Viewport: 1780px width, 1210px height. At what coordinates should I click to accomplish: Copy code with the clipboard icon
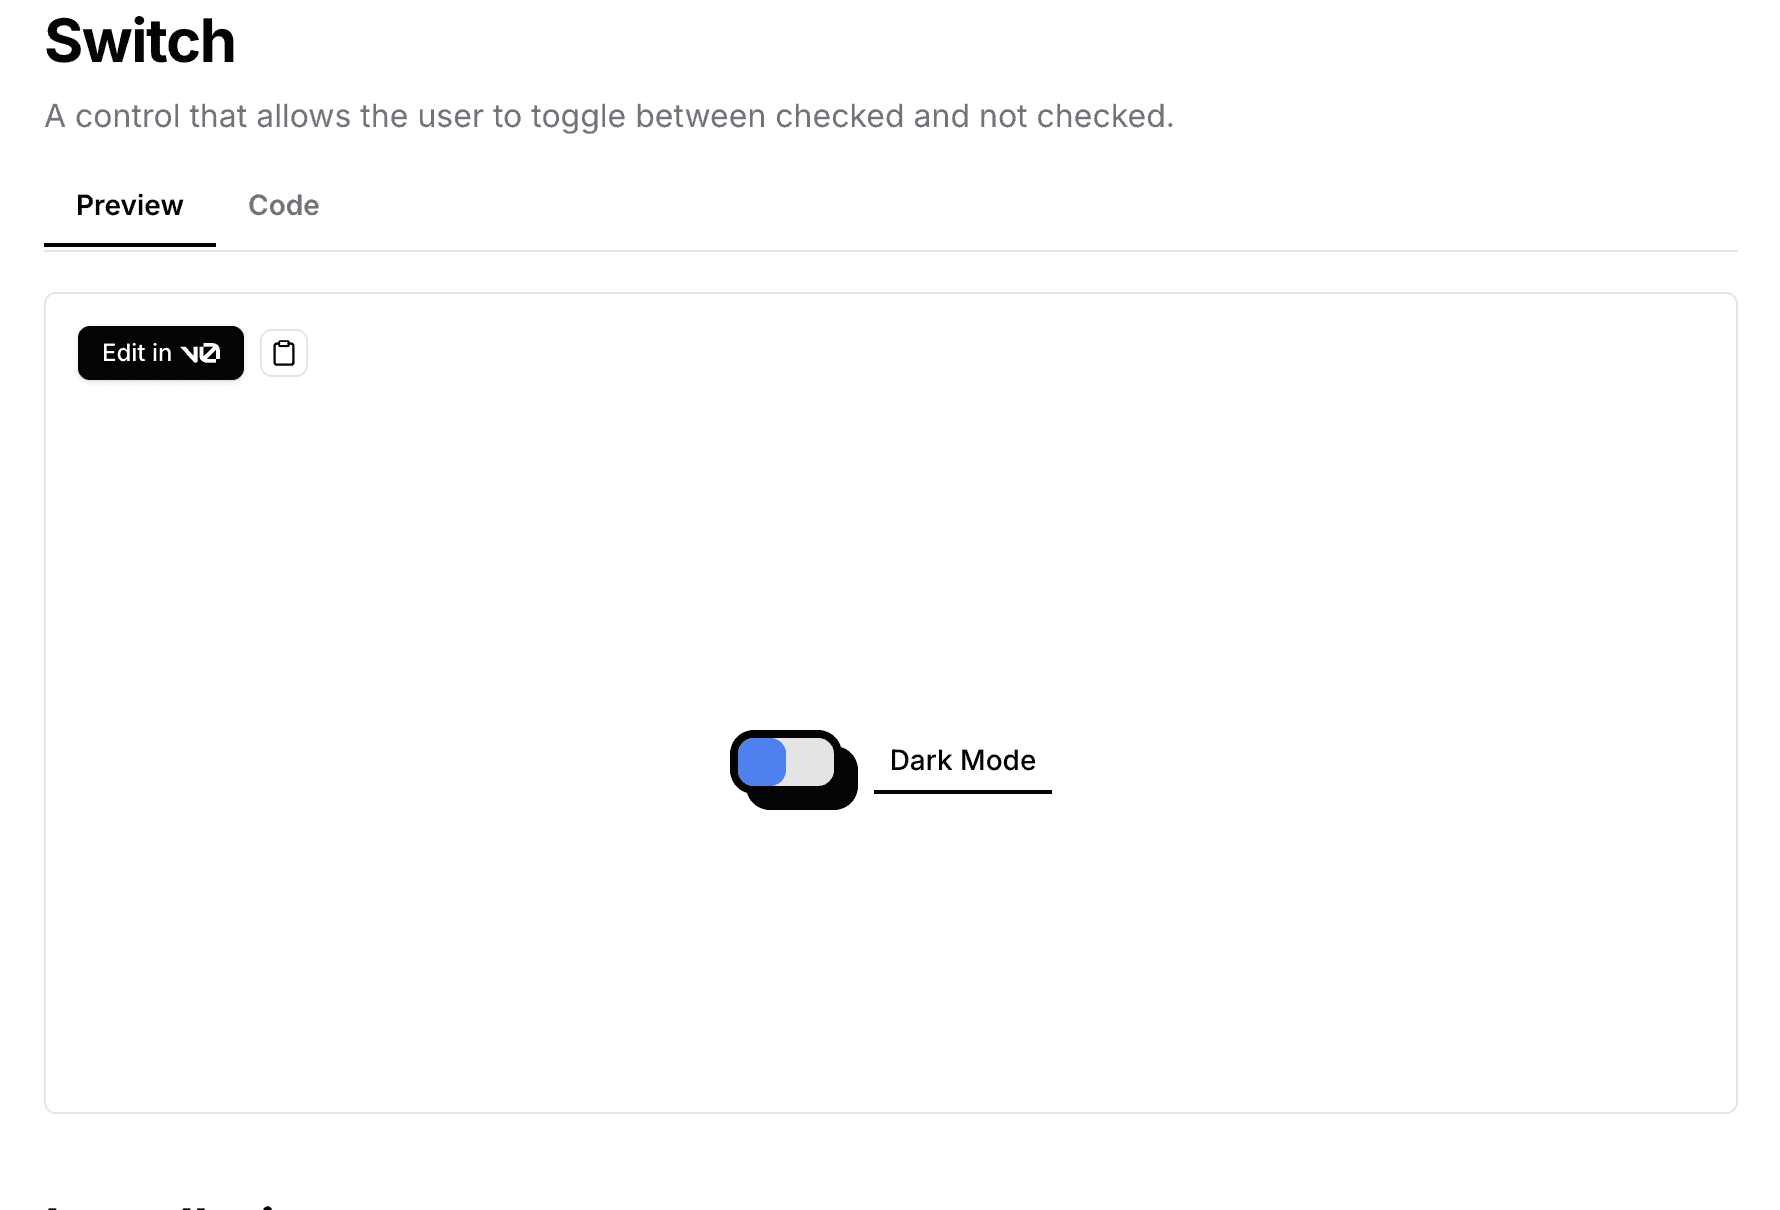(x=284, y=353)
